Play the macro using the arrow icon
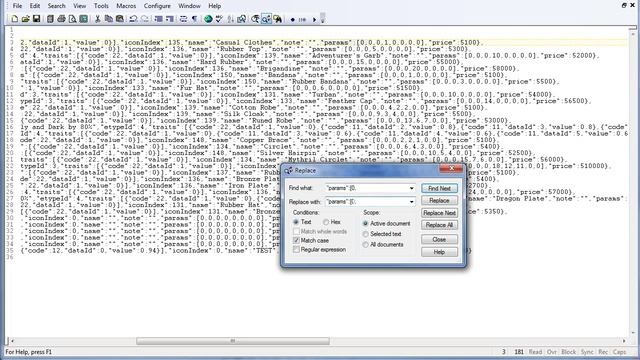Viewport: 640px width, 360px height. [314, 20]
